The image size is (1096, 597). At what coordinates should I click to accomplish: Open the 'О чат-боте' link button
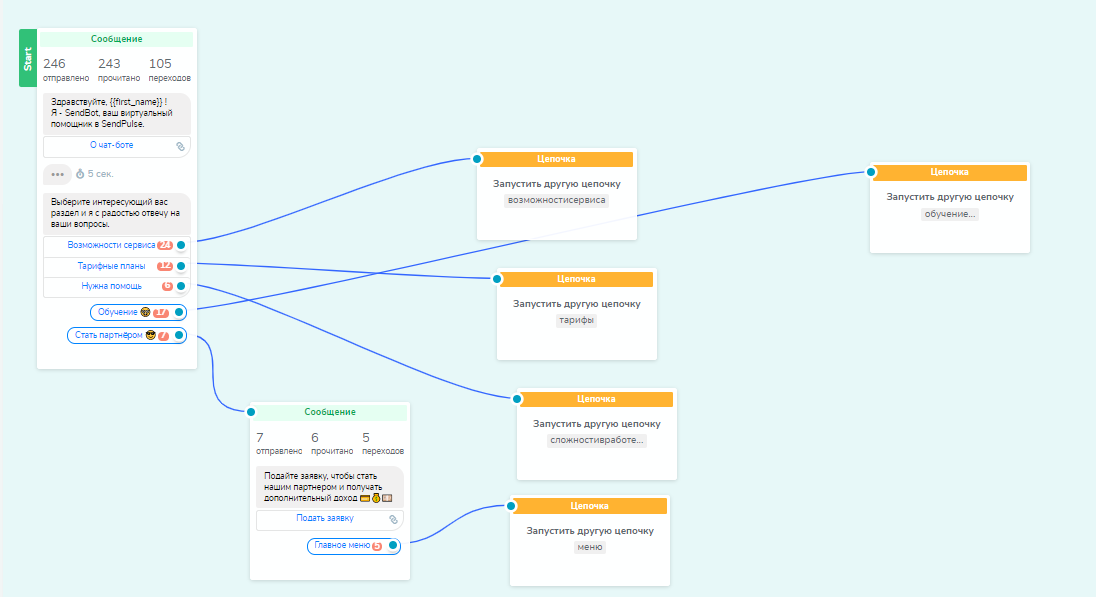[117, 146]
